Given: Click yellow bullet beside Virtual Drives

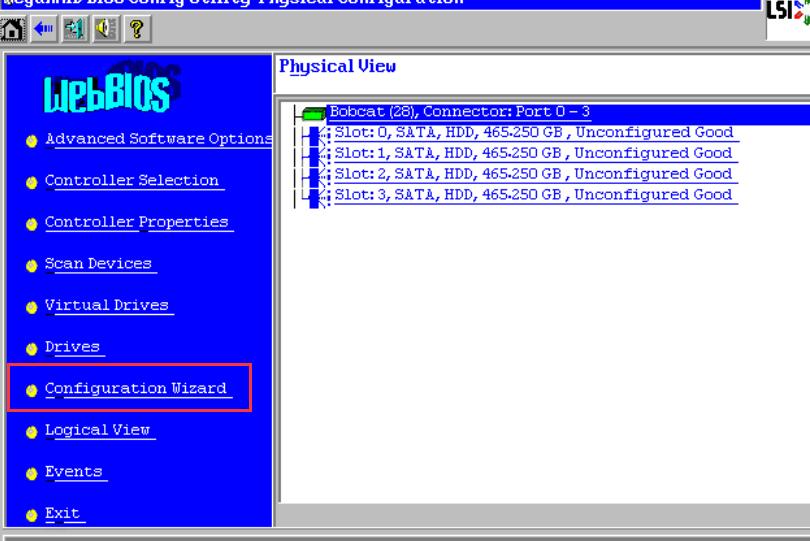Looking at the screenshot, I should (x=32, y=307).
